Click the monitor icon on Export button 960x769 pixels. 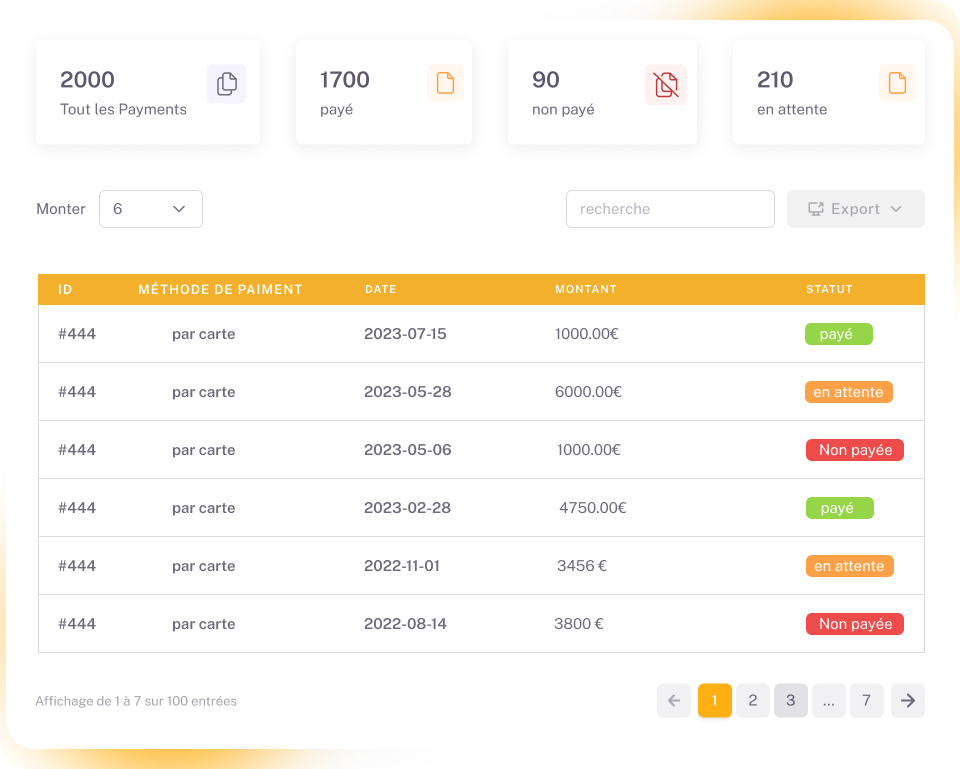(x=815, y=209)
